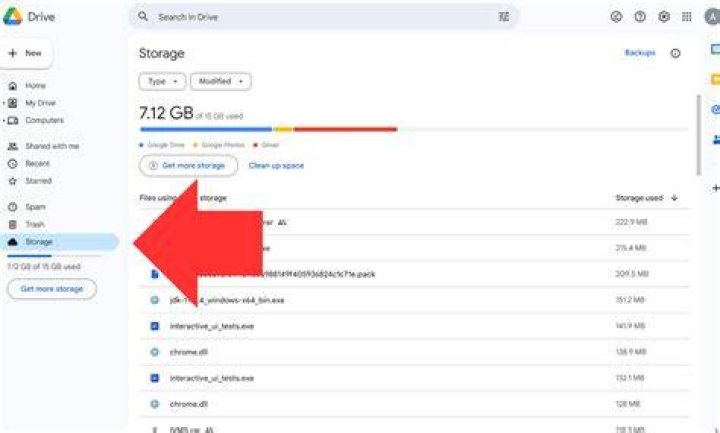The width and height of the screenshot is (720, 433).
Task: Click the Google Photos legend label
Action: click(x=223, y=145)
